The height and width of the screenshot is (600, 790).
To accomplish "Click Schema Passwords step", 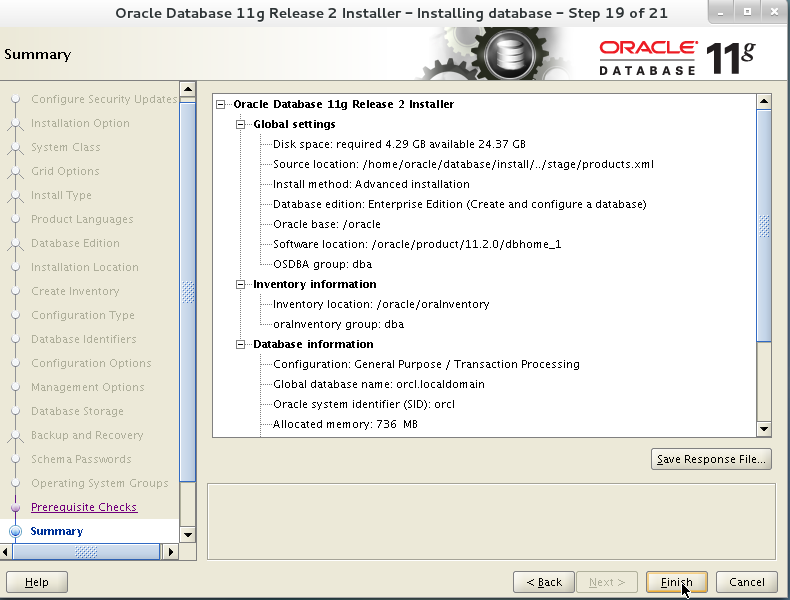I will (81, 459).
